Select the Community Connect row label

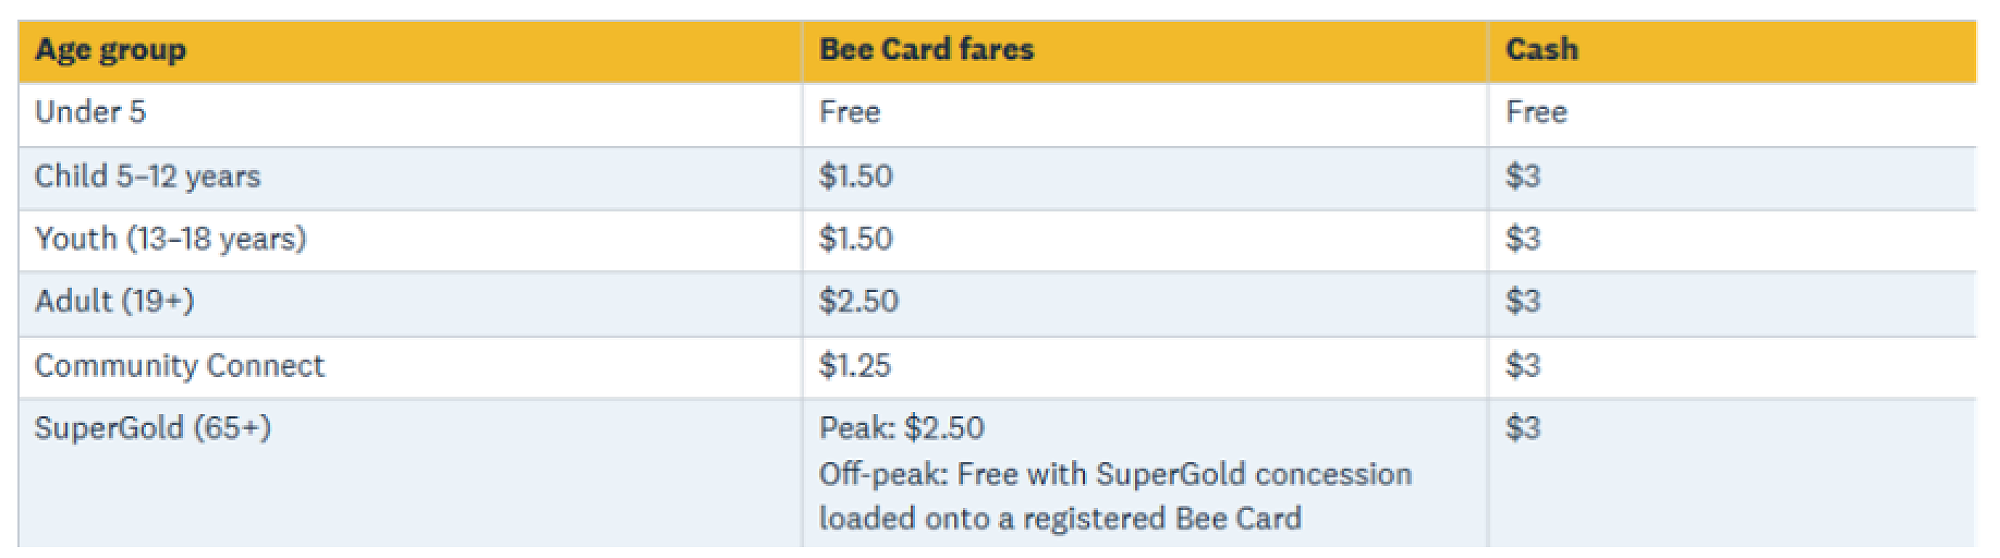click(x=179, y=366)
